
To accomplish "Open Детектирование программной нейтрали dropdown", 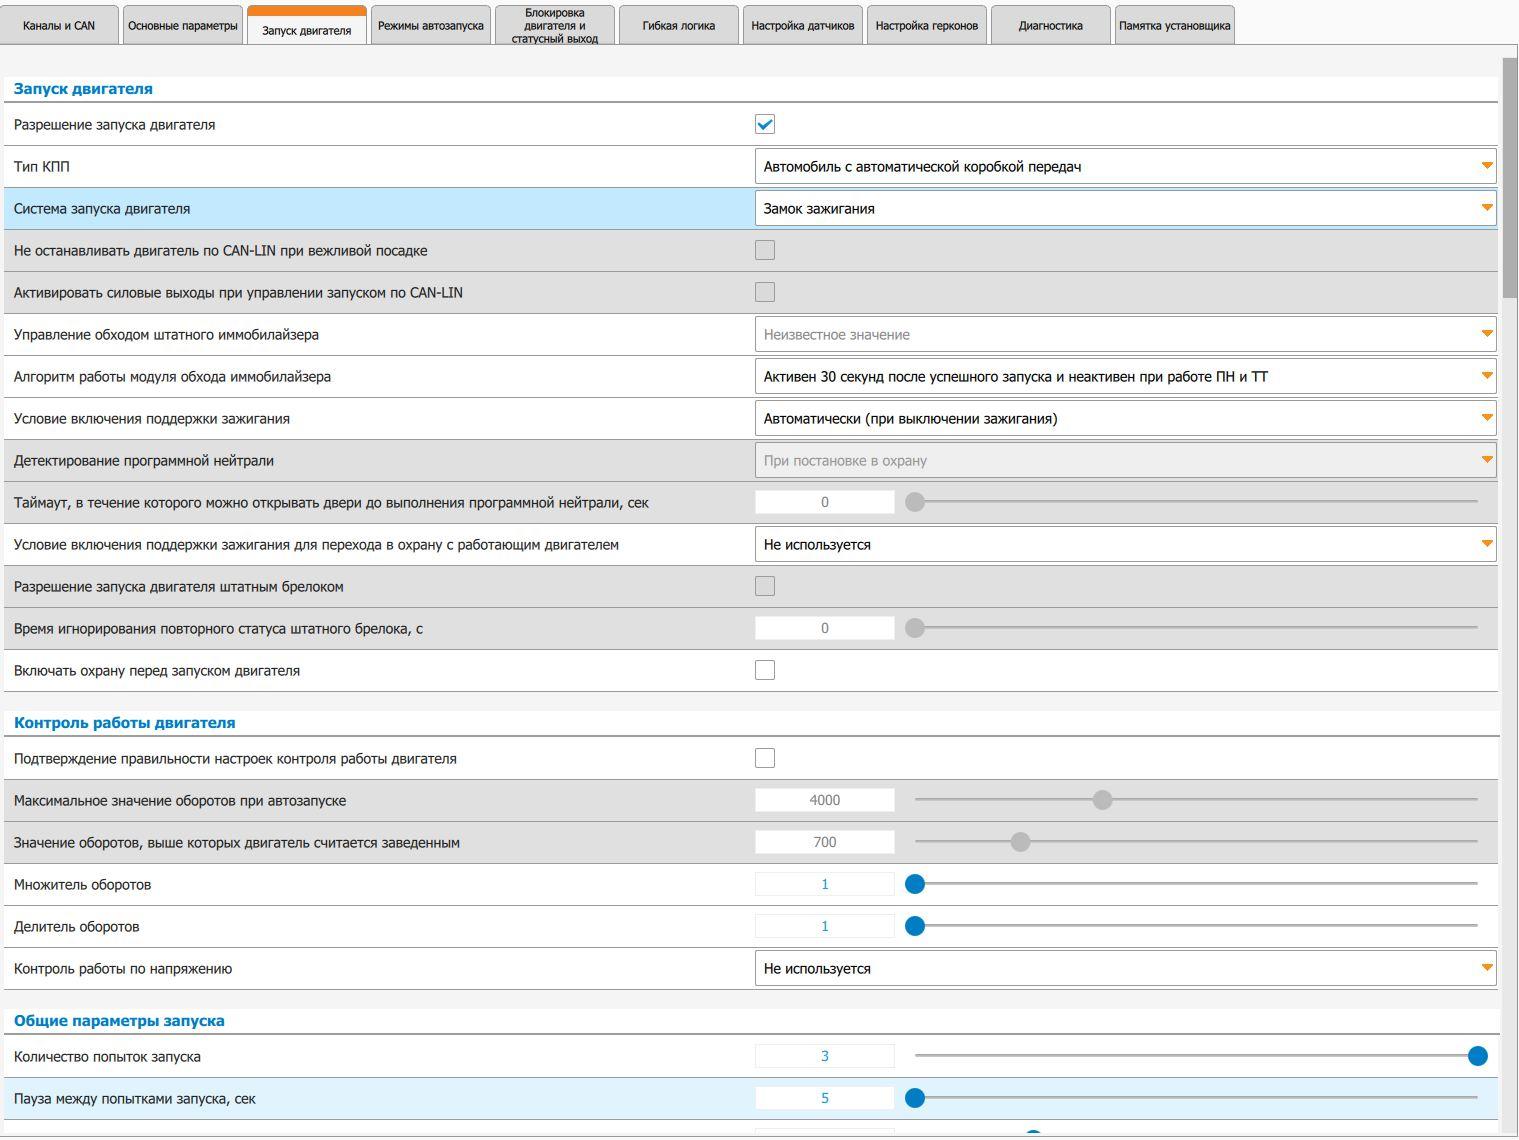I will (x=1125, y=460).
